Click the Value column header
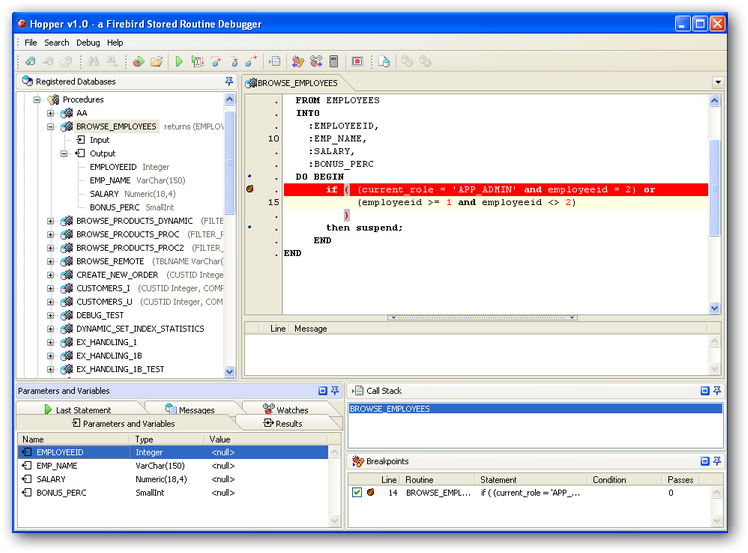 click(x=267, y=439)
